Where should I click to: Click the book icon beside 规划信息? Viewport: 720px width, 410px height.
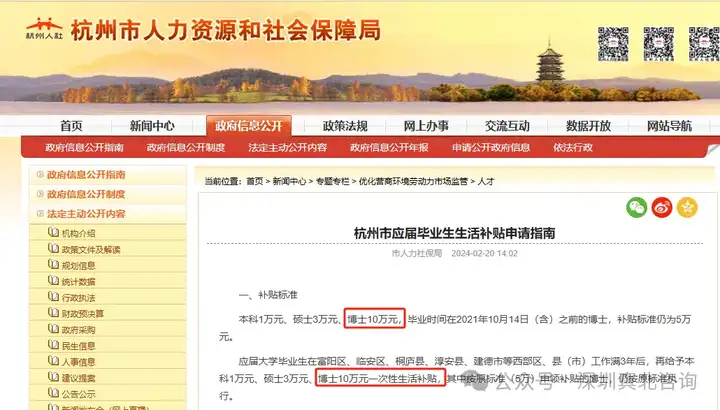(x=53, y=264)
